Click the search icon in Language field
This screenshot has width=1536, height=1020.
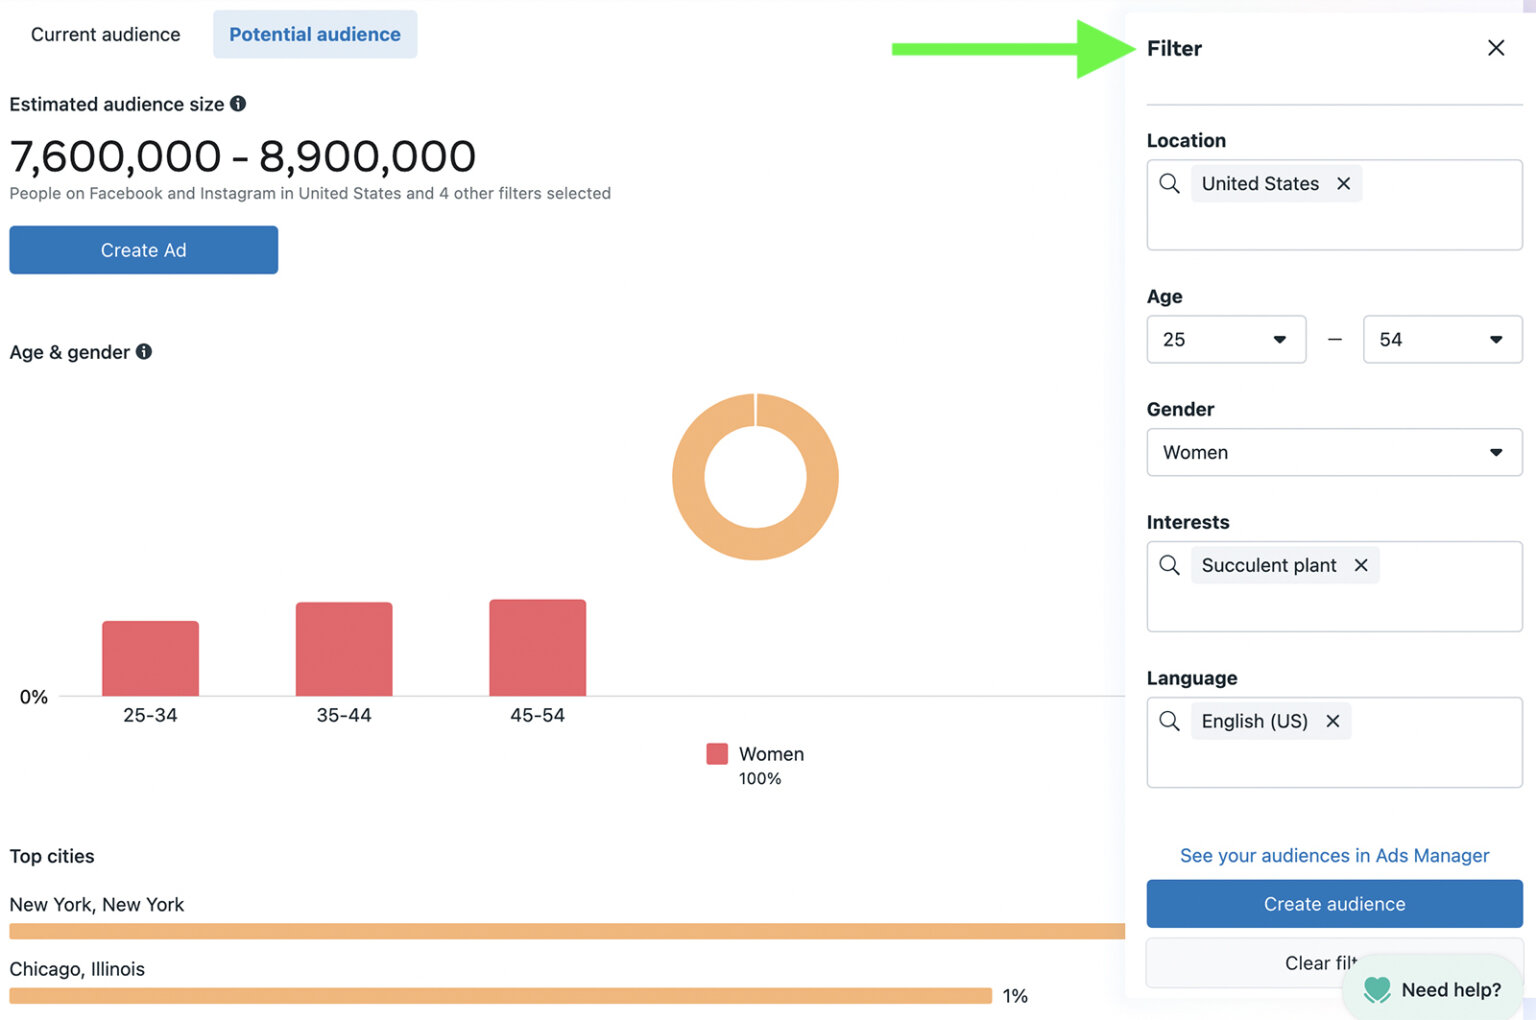(1169, 720)
